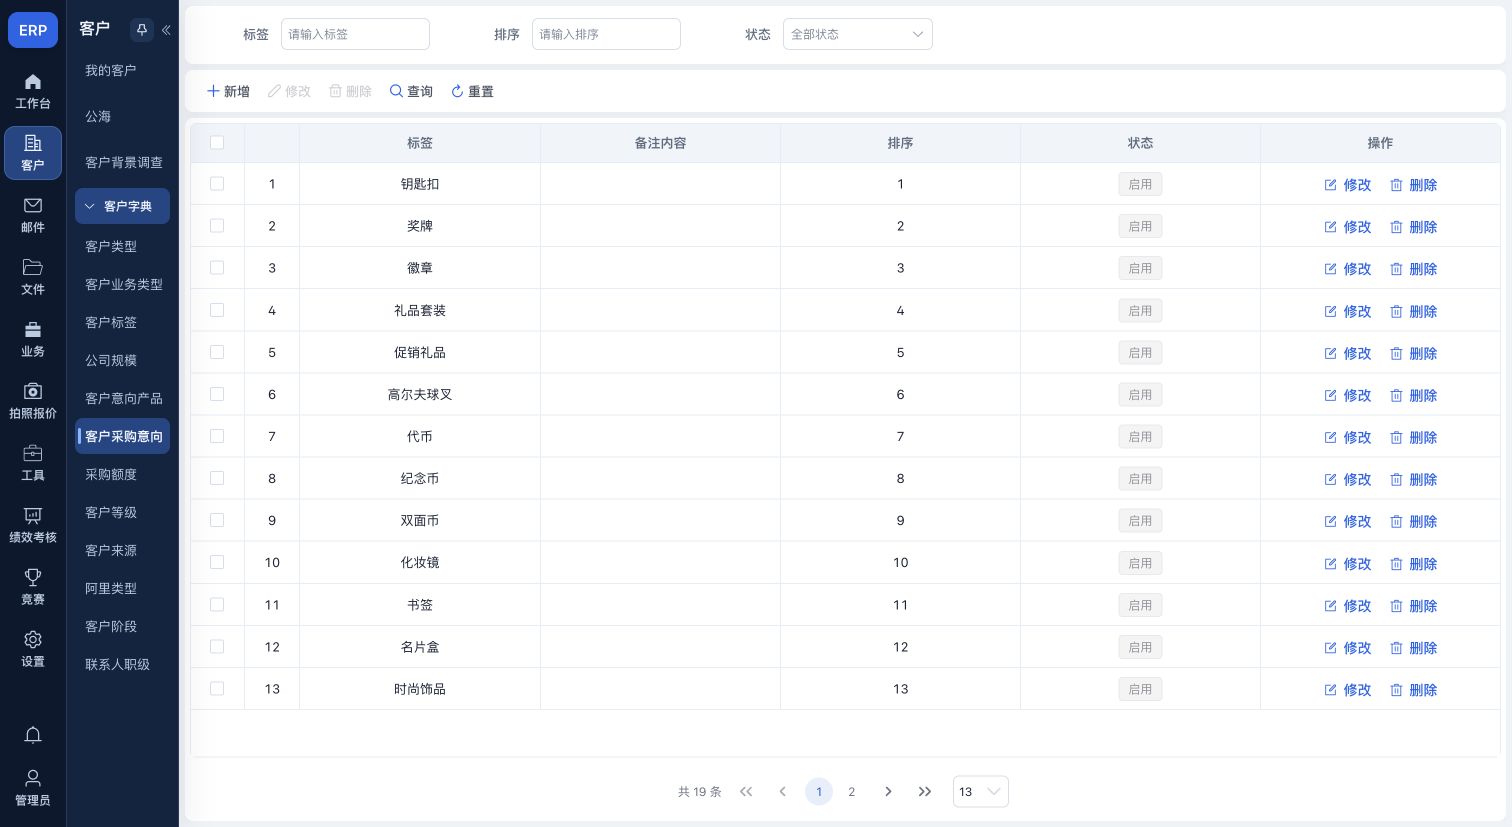The width and height of the screenshot is (1512, 827).
Task: Click the 新增 plus button
Action: 228,91
